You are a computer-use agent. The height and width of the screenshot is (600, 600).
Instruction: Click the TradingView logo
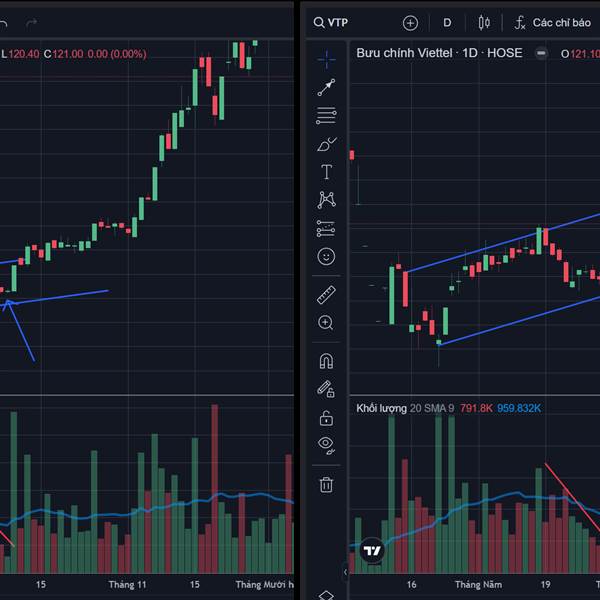click(x=372, y=550)
